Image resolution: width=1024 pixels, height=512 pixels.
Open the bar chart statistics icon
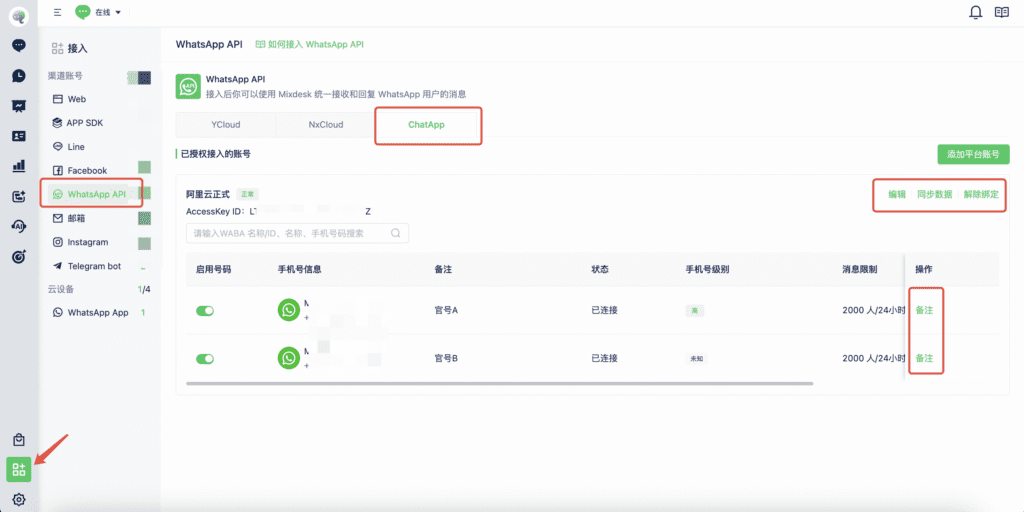point(18,166)
